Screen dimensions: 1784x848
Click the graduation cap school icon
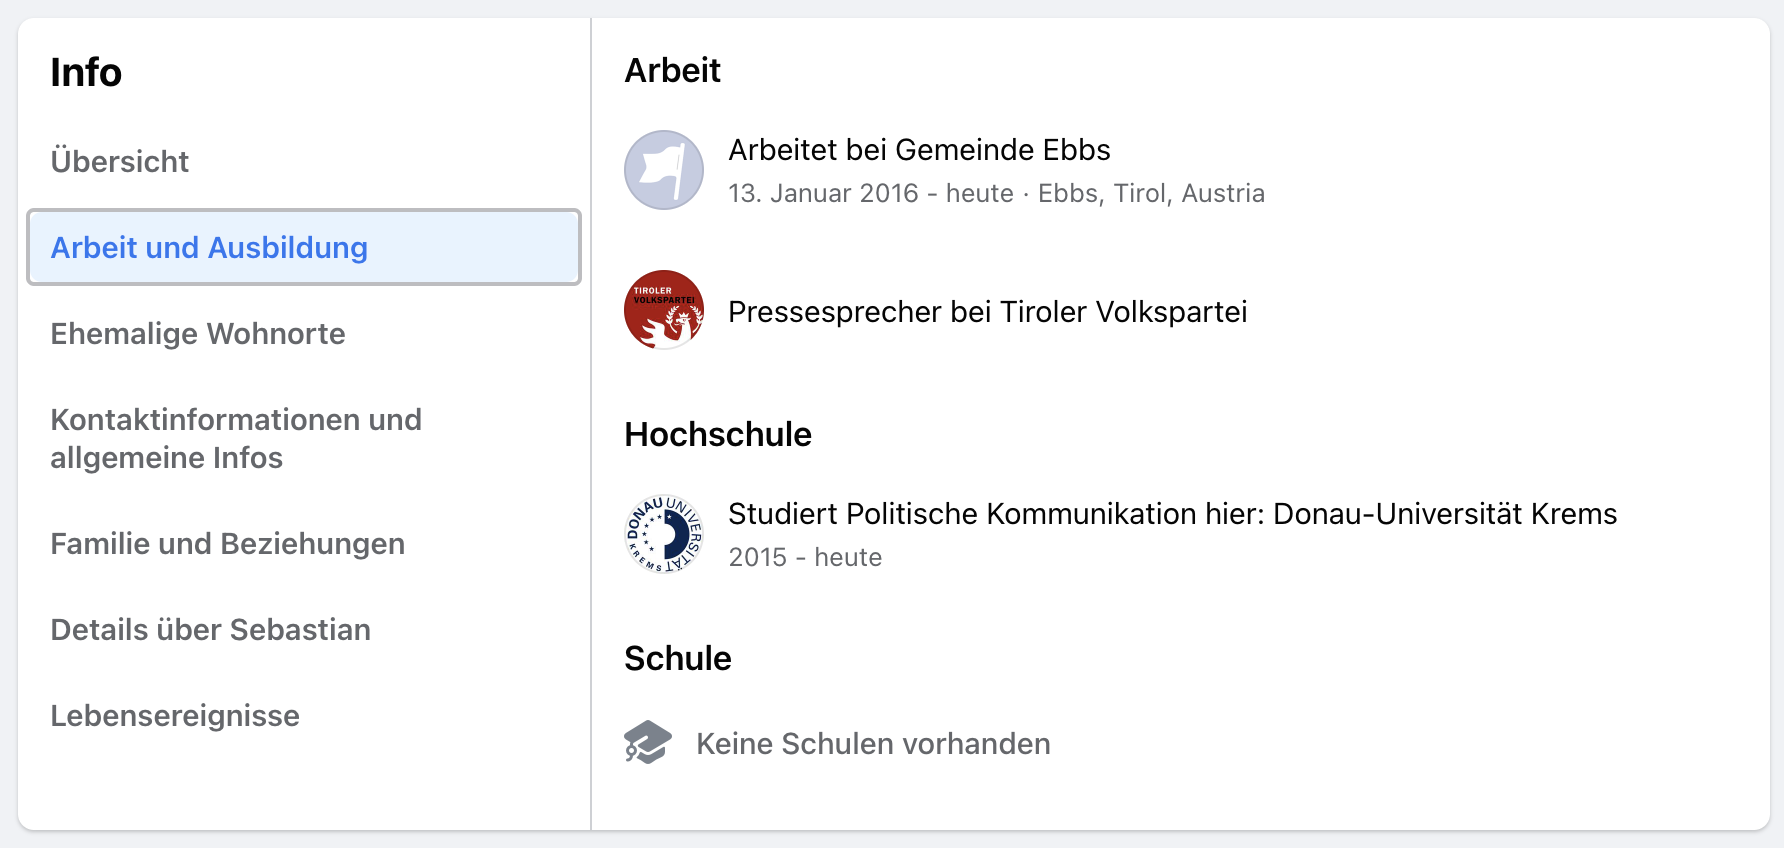648,743
